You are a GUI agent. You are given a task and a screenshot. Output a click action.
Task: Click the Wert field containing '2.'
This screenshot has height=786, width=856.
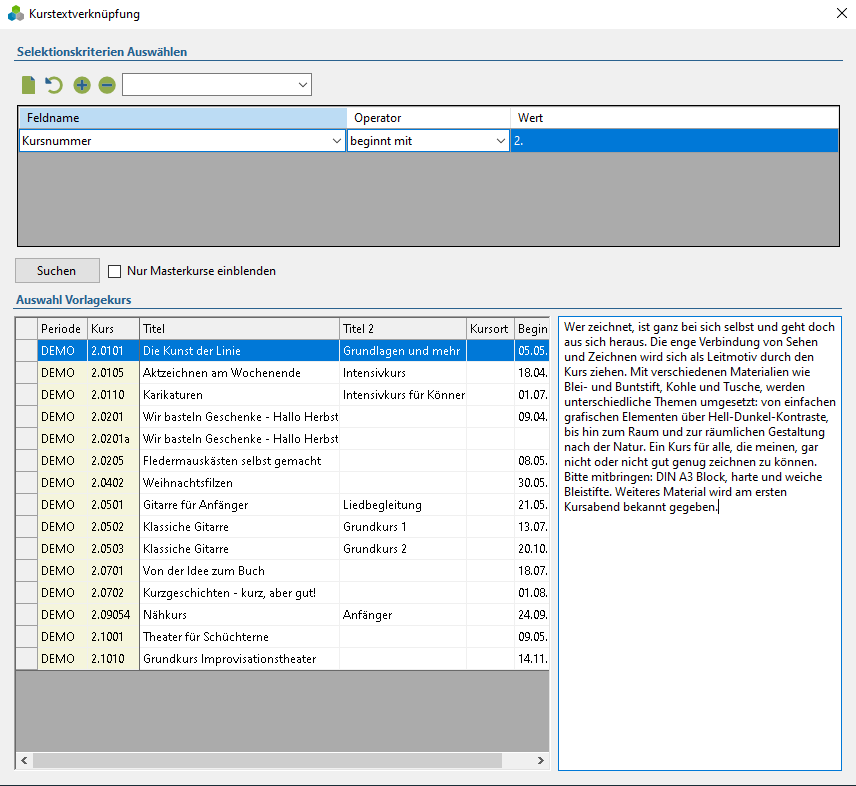pyautogui.click(x=675, y=141)
